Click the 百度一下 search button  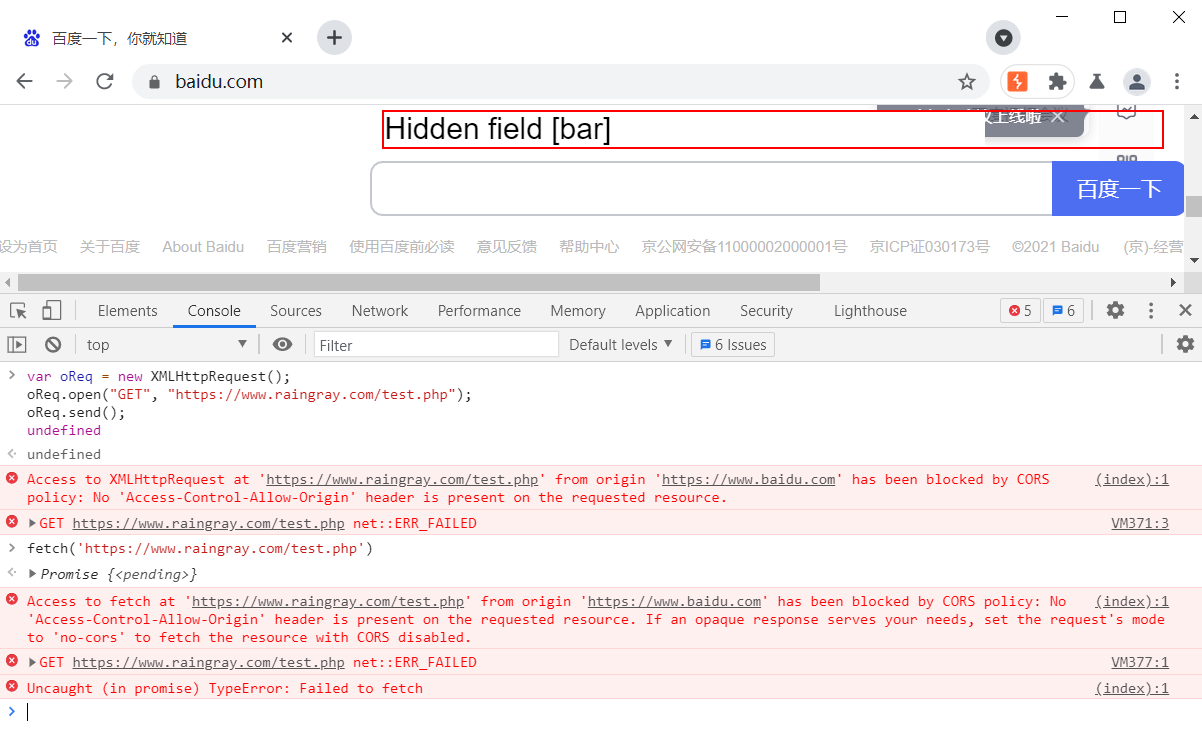1118,189
